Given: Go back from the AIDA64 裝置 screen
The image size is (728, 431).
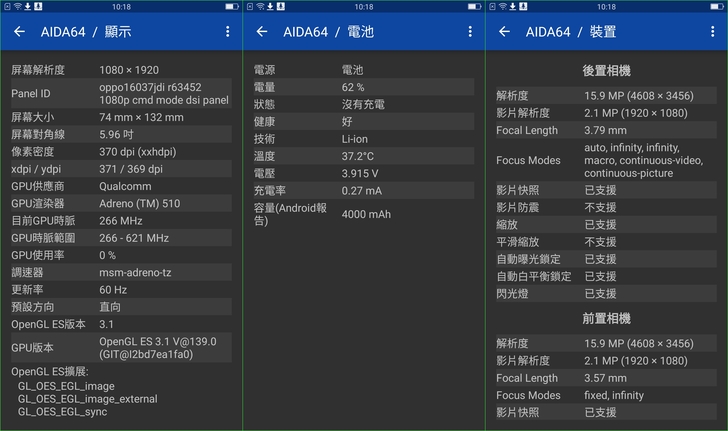Looking at the screenshot, I should (504, 32).
